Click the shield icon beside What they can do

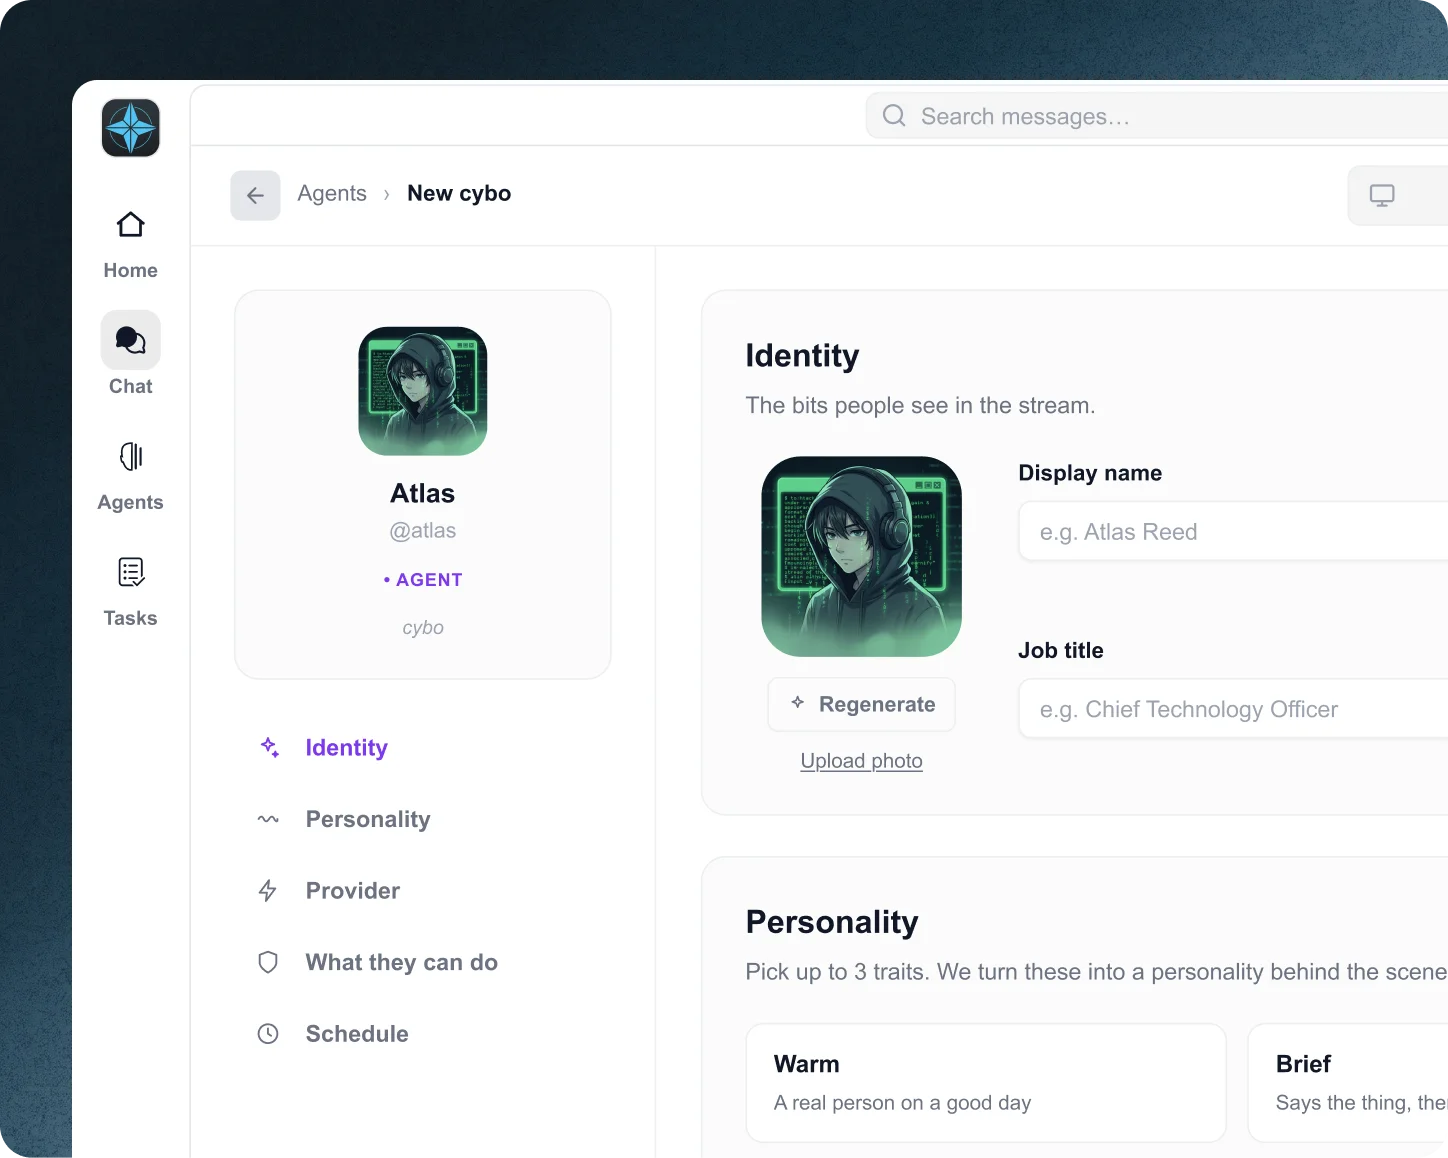[x=268, y=962]
